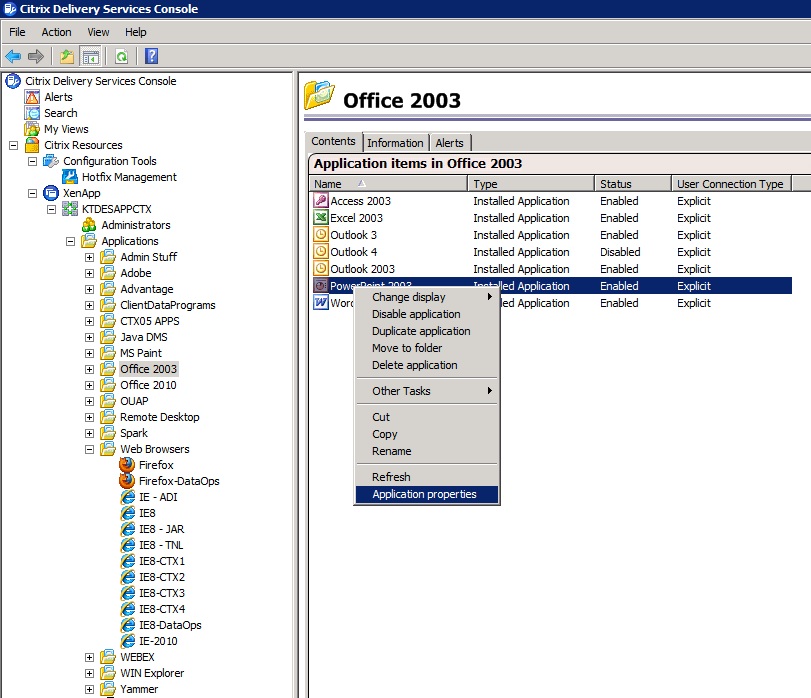Expand the Office 2010 folder
The width and height of the screenshot is (811, 698).
click(x=89, y=385)
